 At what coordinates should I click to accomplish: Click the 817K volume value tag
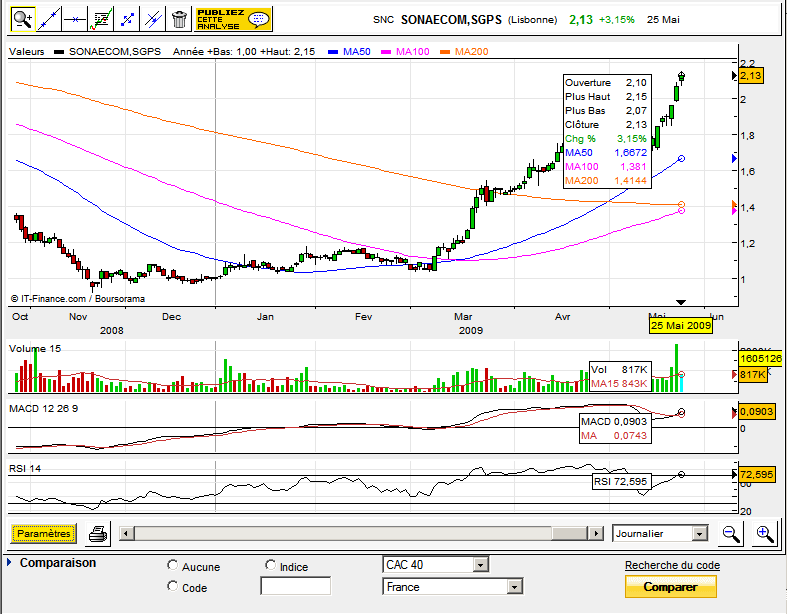[x=752, y=375]
